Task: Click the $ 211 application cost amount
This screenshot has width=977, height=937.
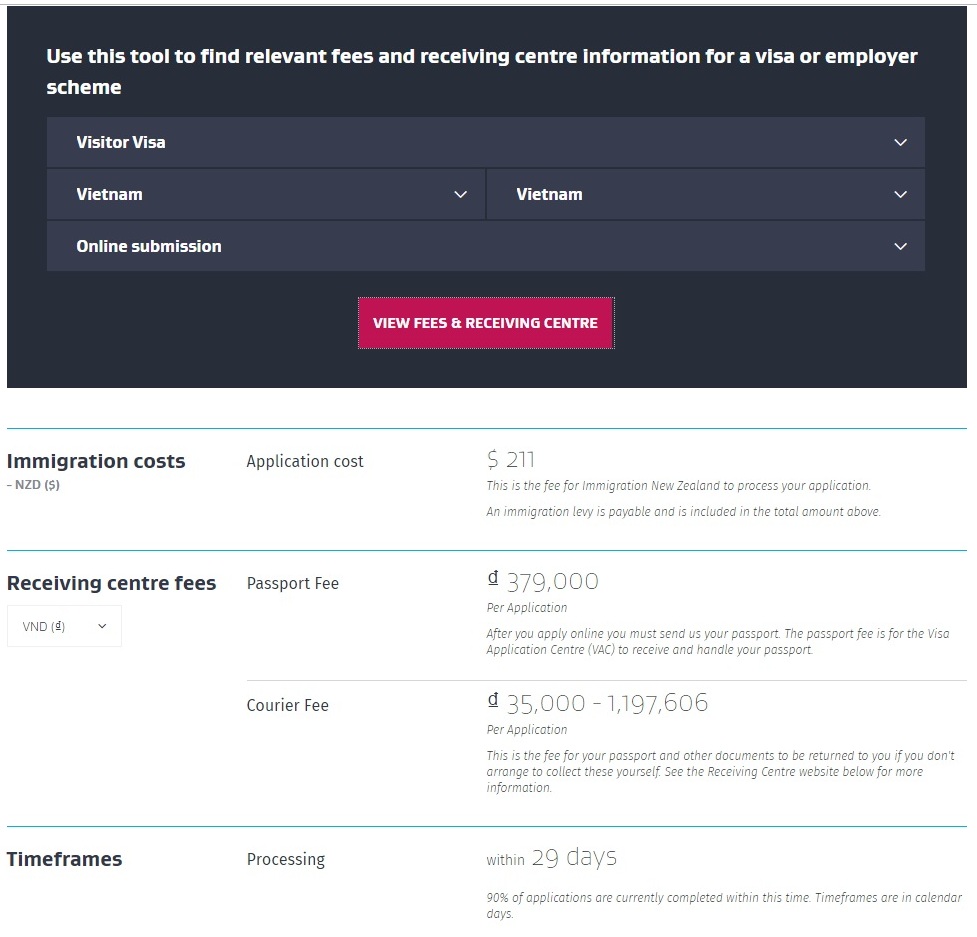Action: [x=510, y=460]
